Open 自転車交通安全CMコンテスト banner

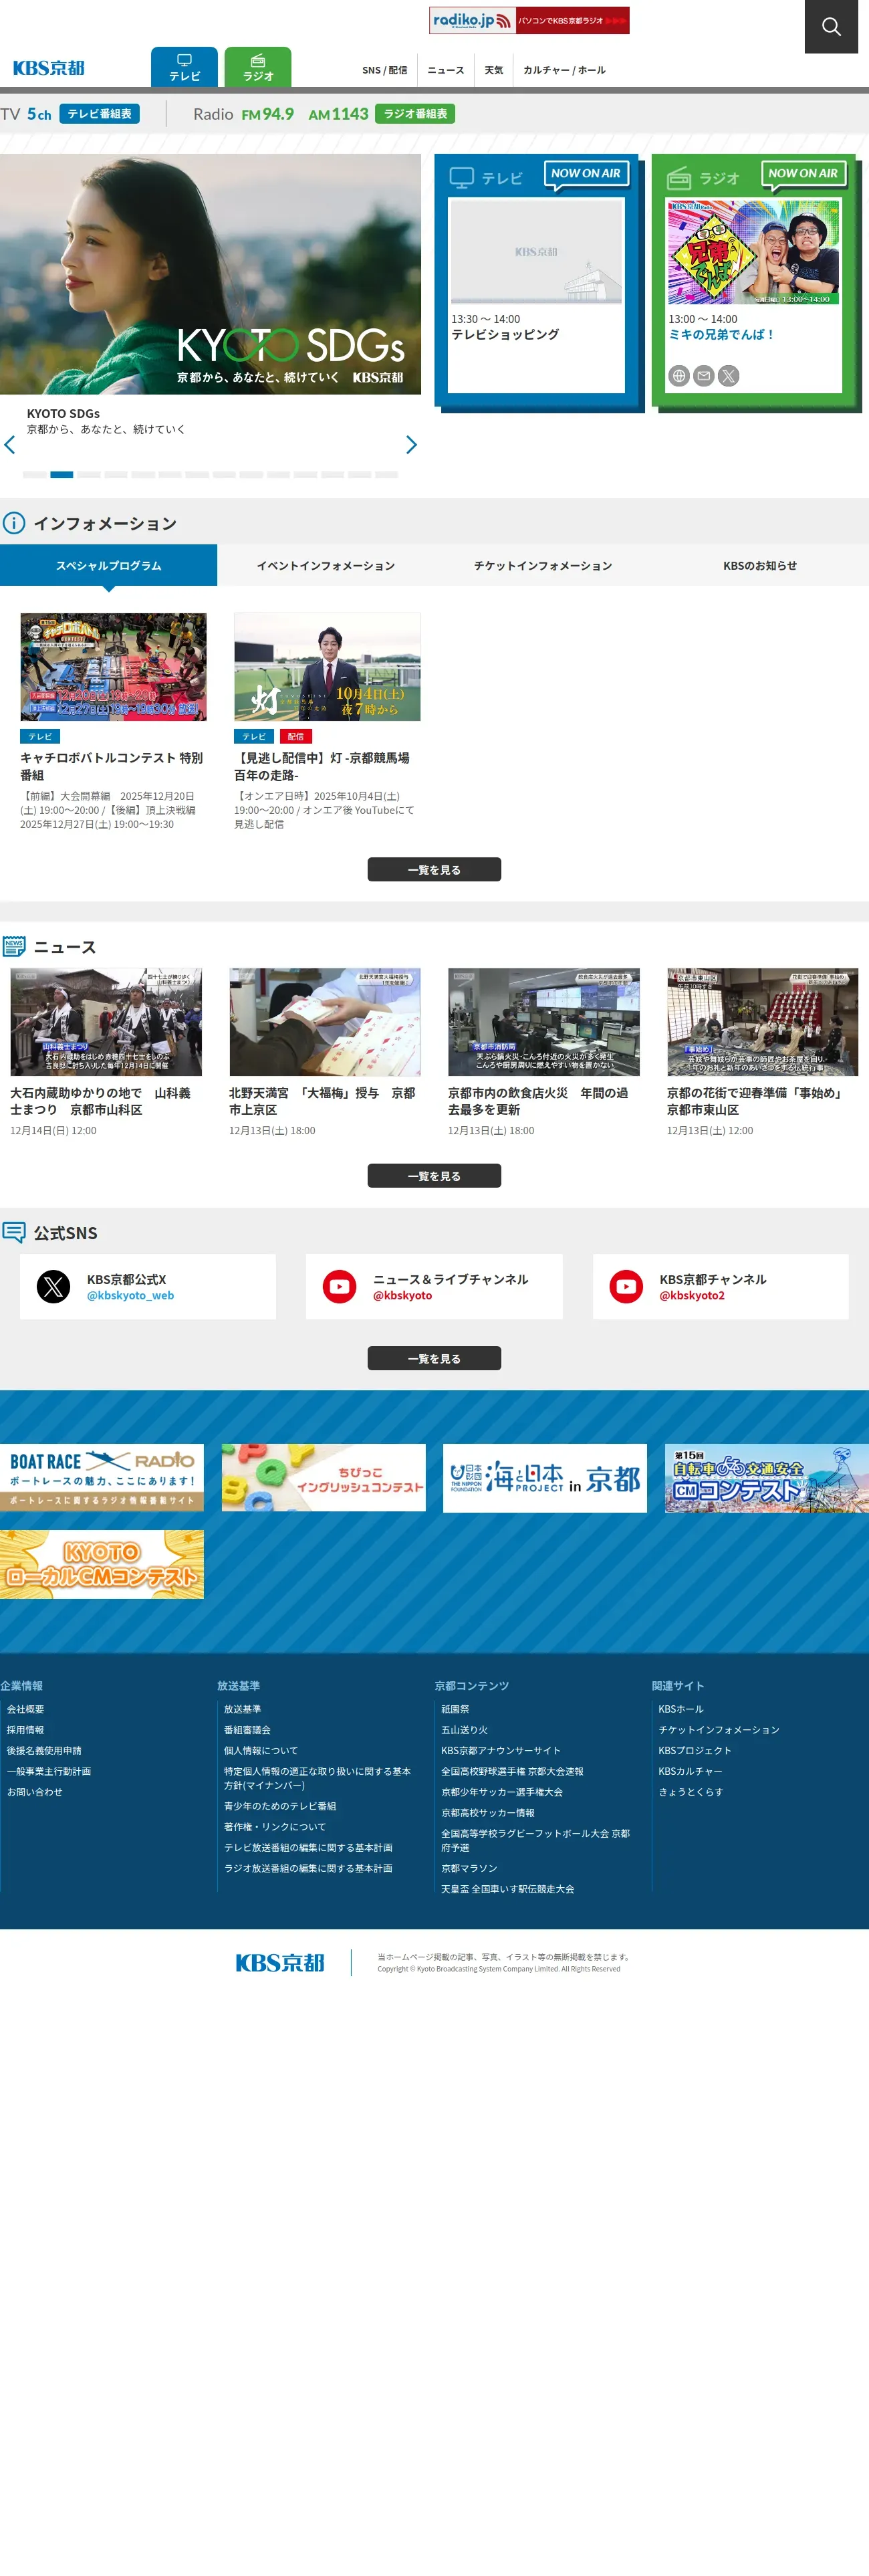click(767, 1477)
